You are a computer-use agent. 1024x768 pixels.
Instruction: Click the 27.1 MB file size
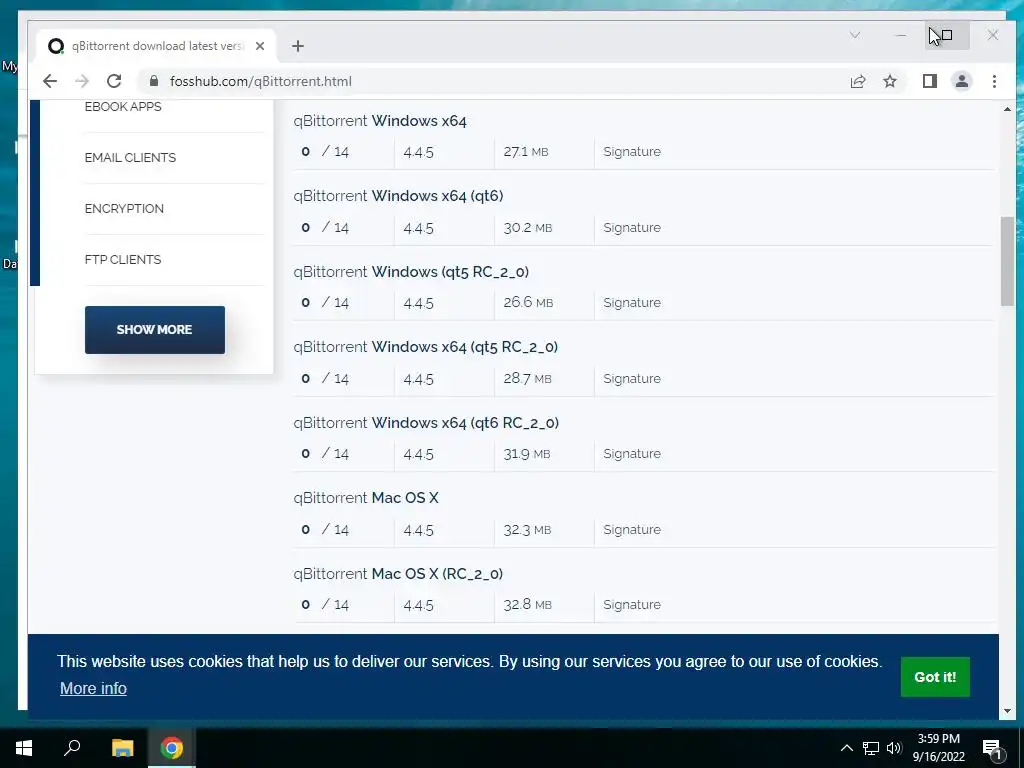525,152
